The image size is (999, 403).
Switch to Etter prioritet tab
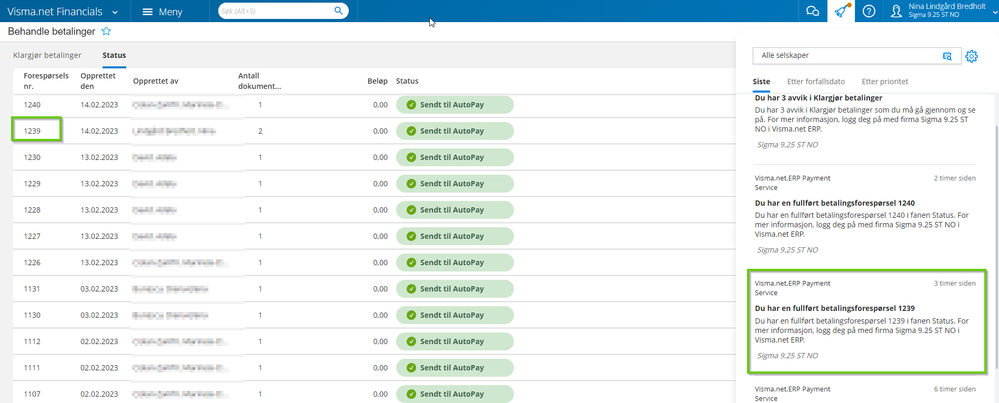pyautogui.click(x=884, y=81)
